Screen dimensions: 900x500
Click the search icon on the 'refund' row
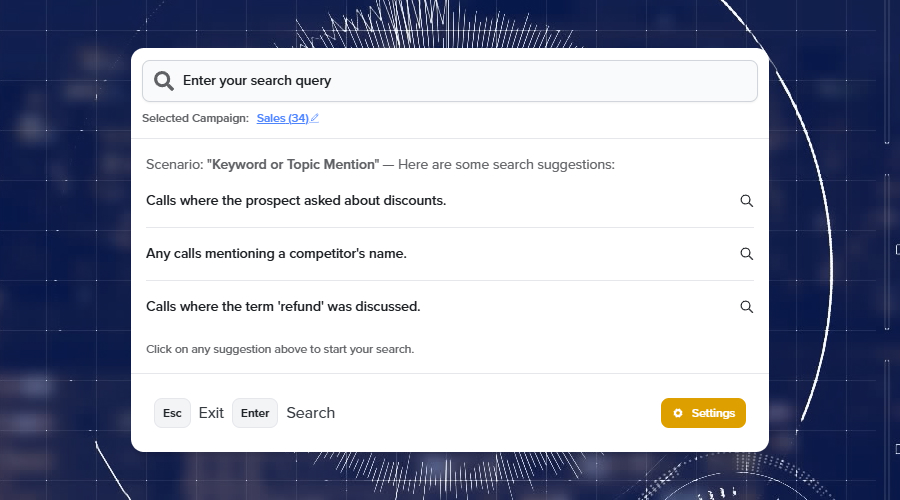pos(746,306)
